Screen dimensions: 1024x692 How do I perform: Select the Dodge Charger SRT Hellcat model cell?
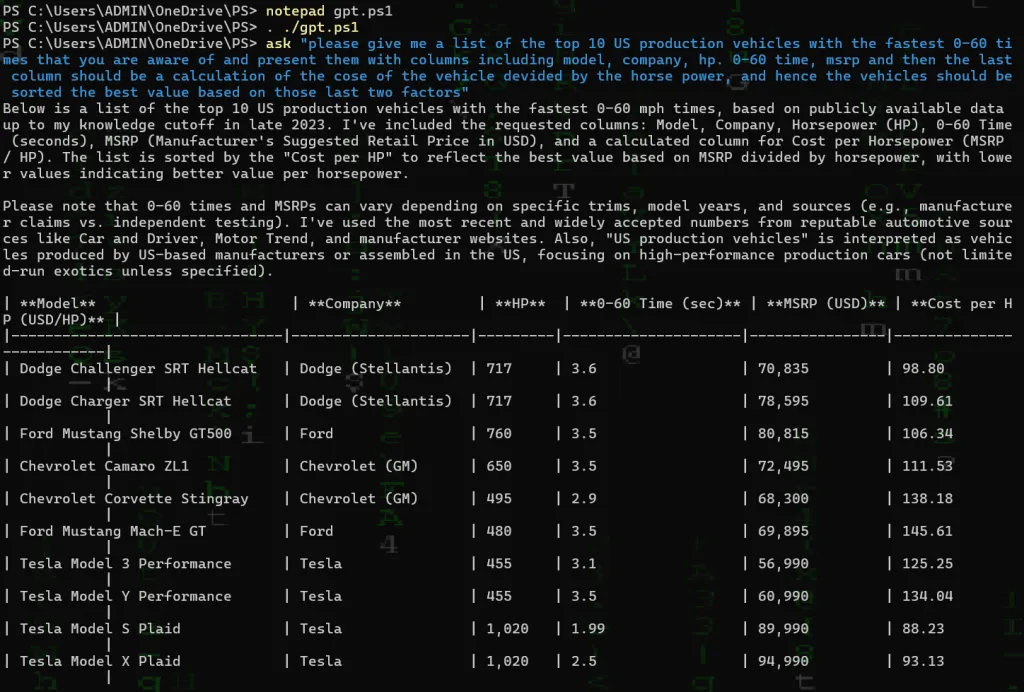pos(125,401)
